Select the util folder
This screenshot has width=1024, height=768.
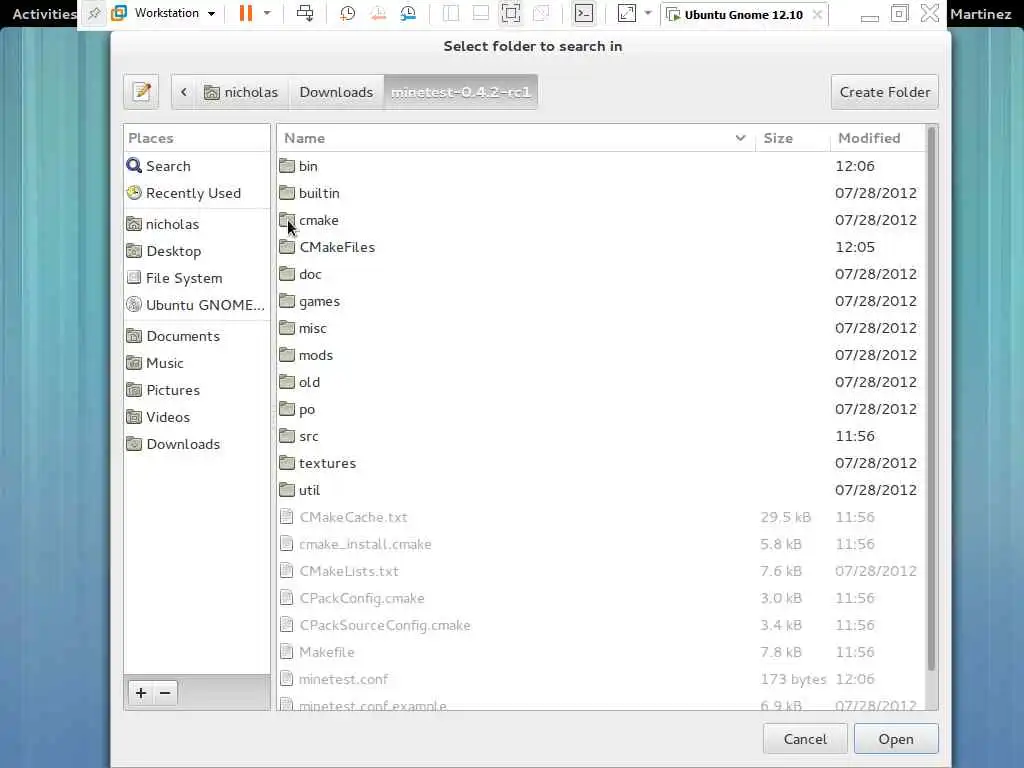point(601,490)
